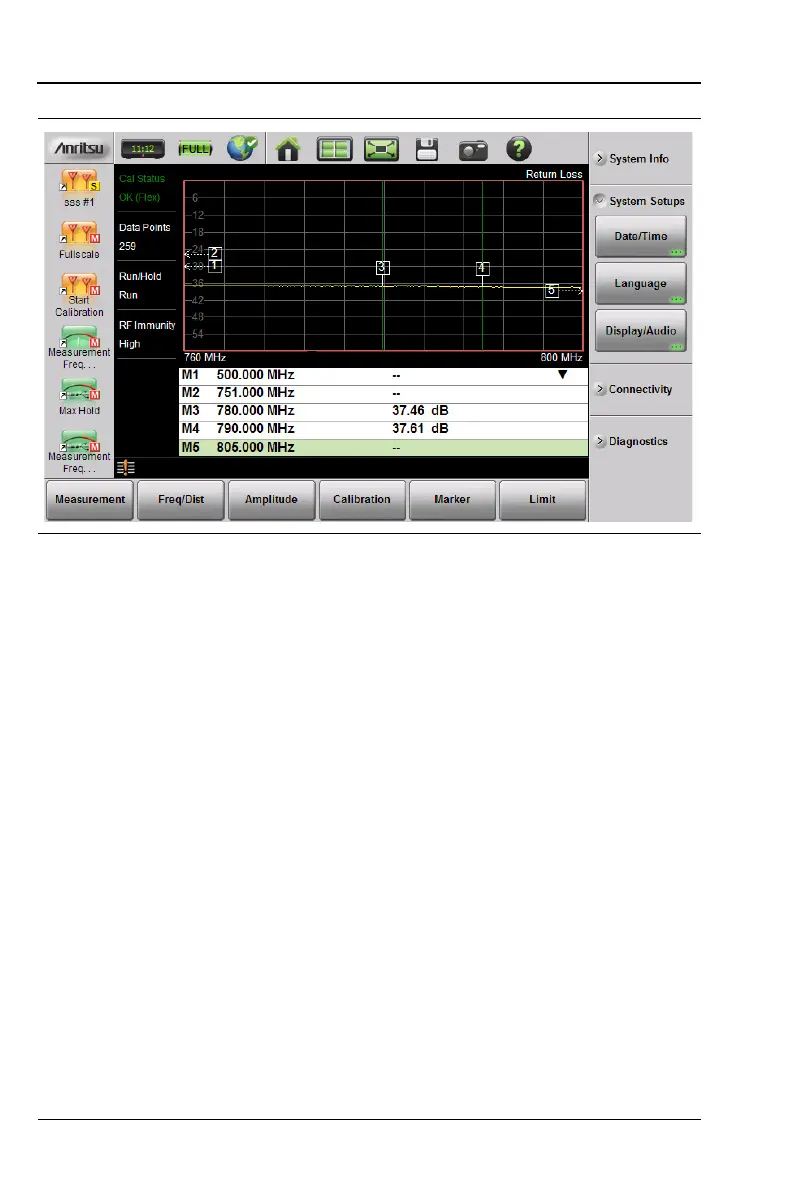Select marker 5 on the trace
The width and height of the screenshot is (792, 1192).
552,290
